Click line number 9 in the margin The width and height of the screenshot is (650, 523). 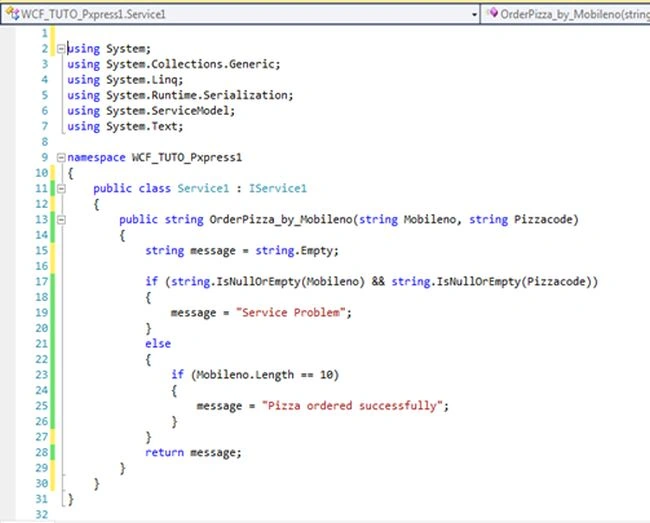(45, 157)
